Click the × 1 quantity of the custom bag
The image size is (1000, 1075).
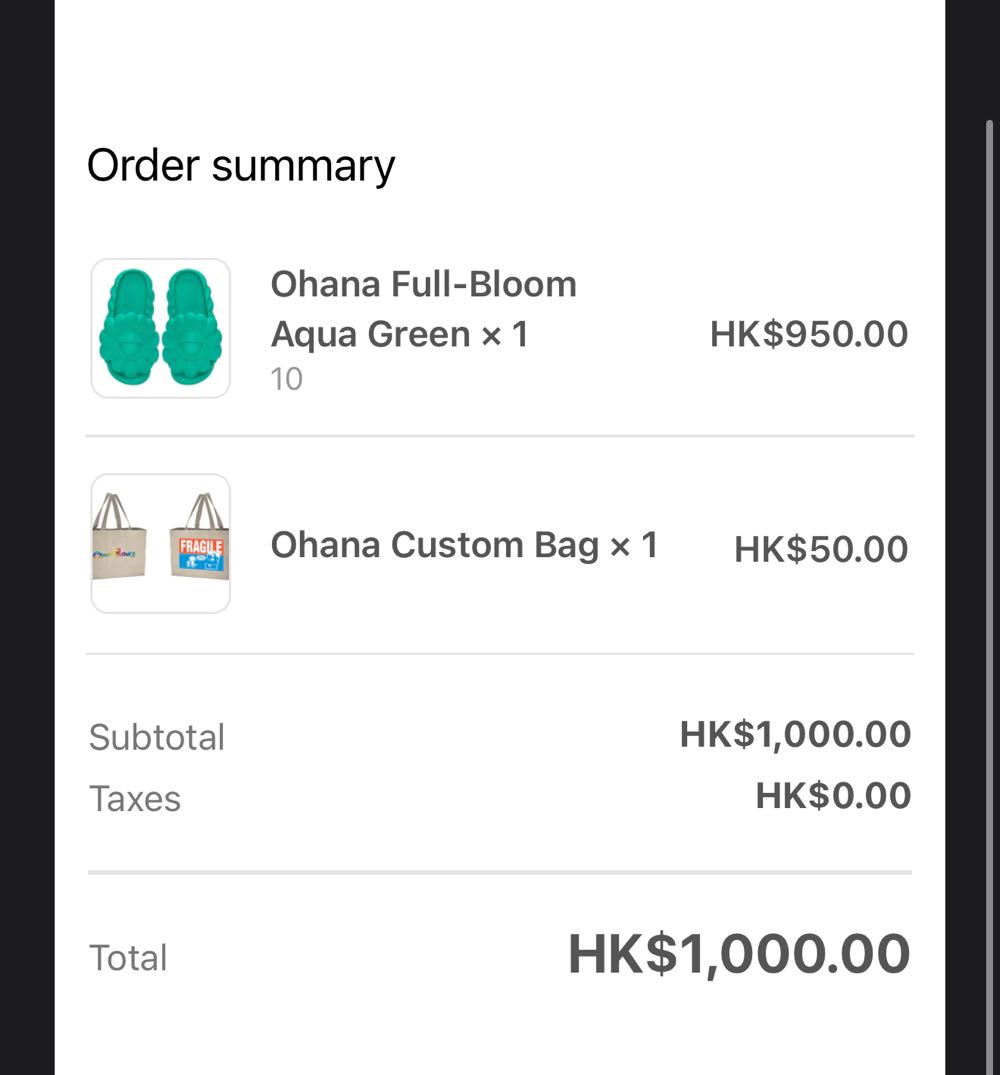tap(634, 545)
